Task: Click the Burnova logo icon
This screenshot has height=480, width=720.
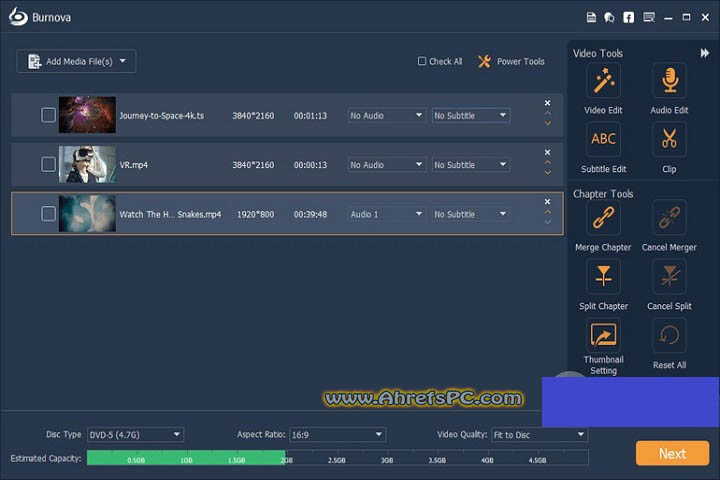Action: tap(18, 17)
